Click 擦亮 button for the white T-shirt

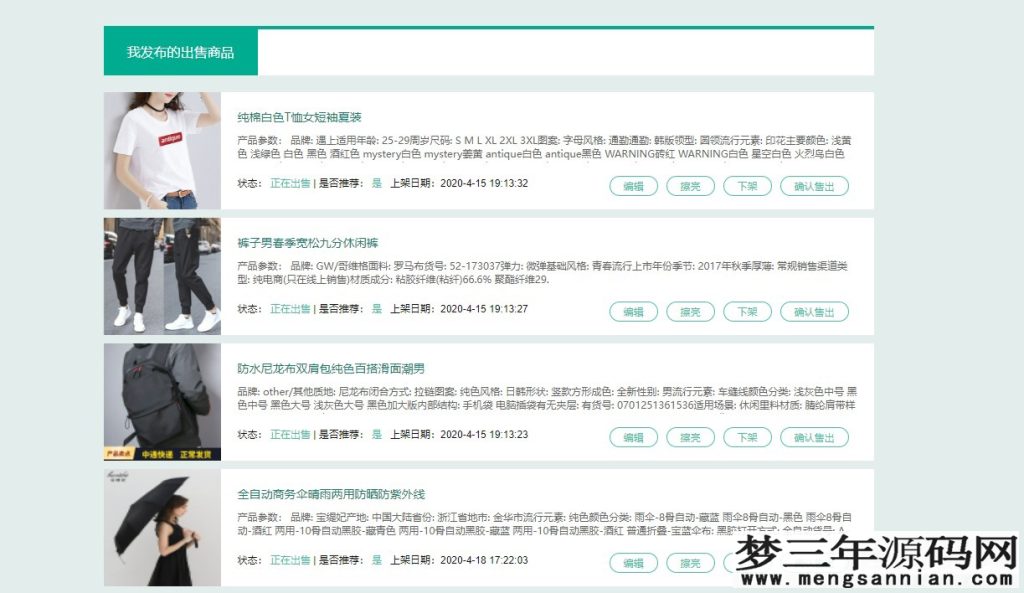[689, 186]
